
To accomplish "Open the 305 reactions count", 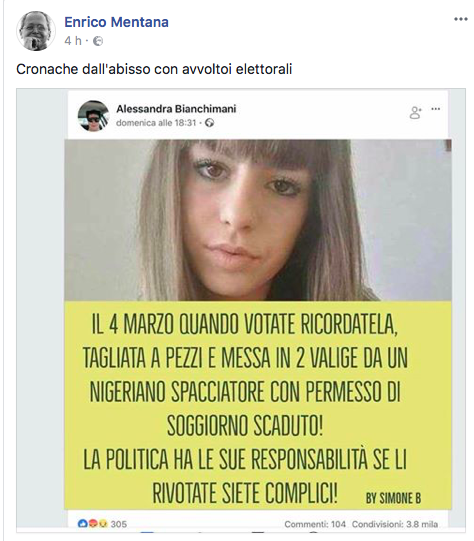I will coord(119,524).
